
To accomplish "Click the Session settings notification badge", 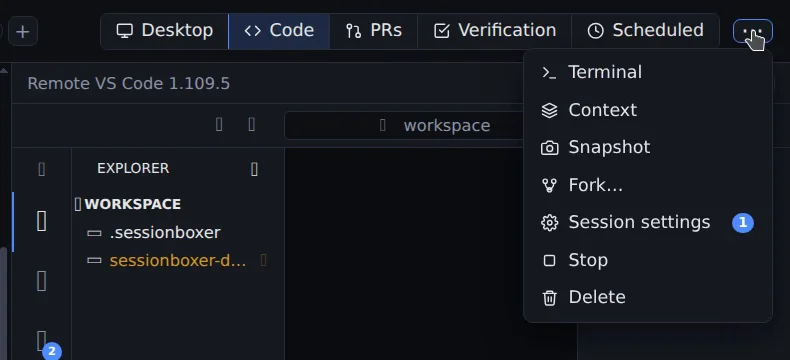I will [743, 223].
